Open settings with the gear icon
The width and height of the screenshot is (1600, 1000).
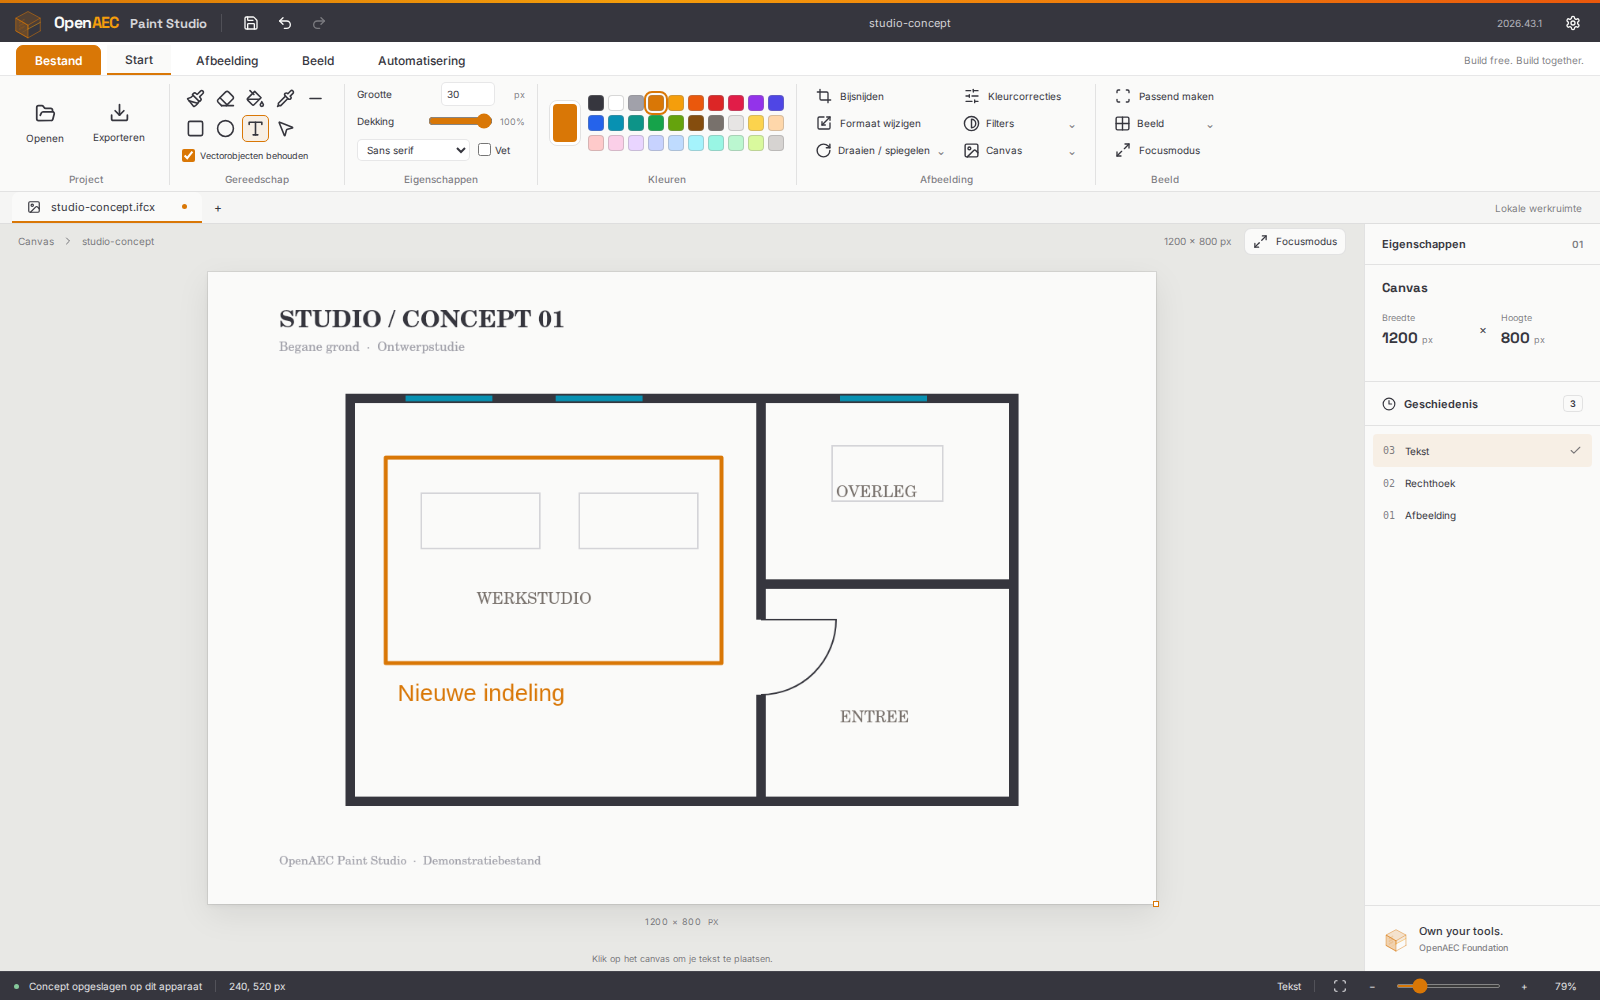pyautogui.click(x=1573, y=23)
